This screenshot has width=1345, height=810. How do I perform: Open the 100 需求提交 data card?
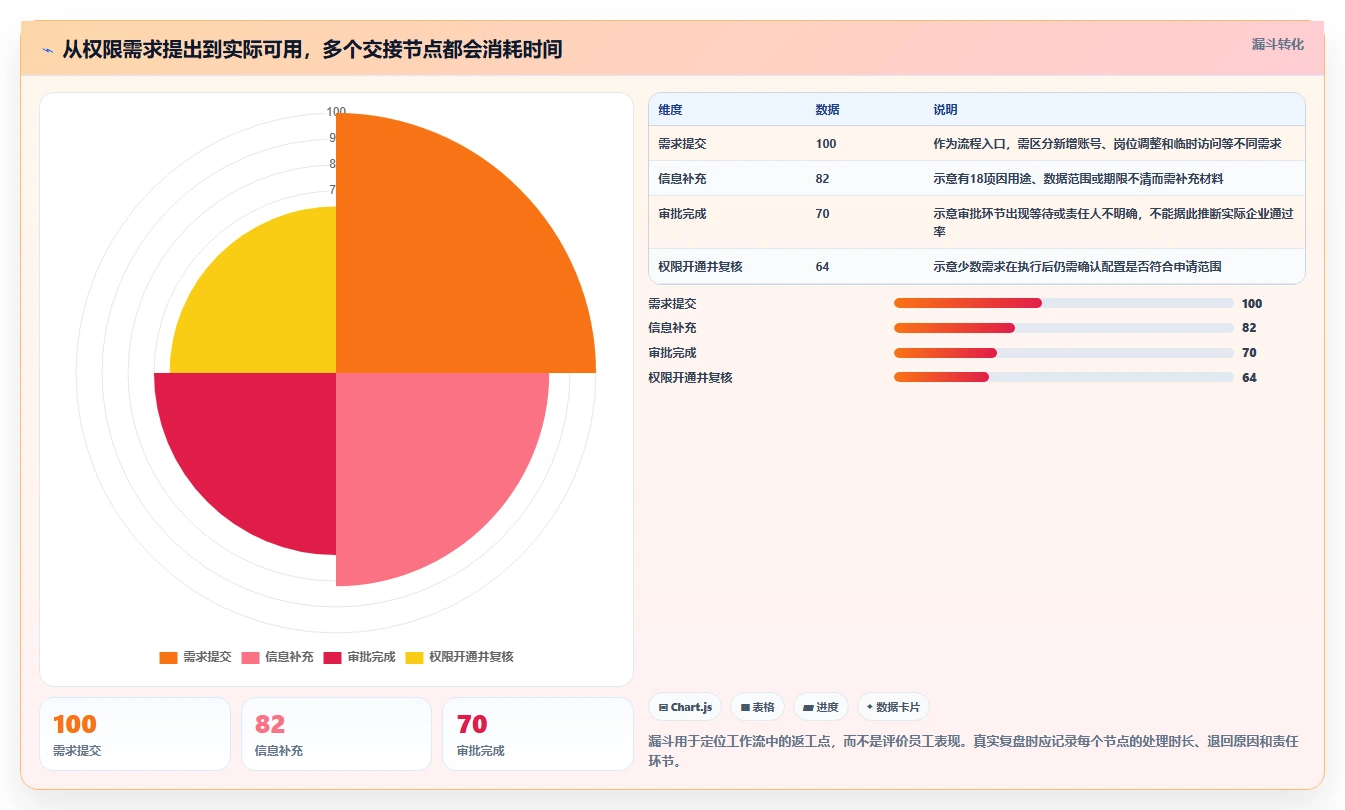[x=135, y=734]
